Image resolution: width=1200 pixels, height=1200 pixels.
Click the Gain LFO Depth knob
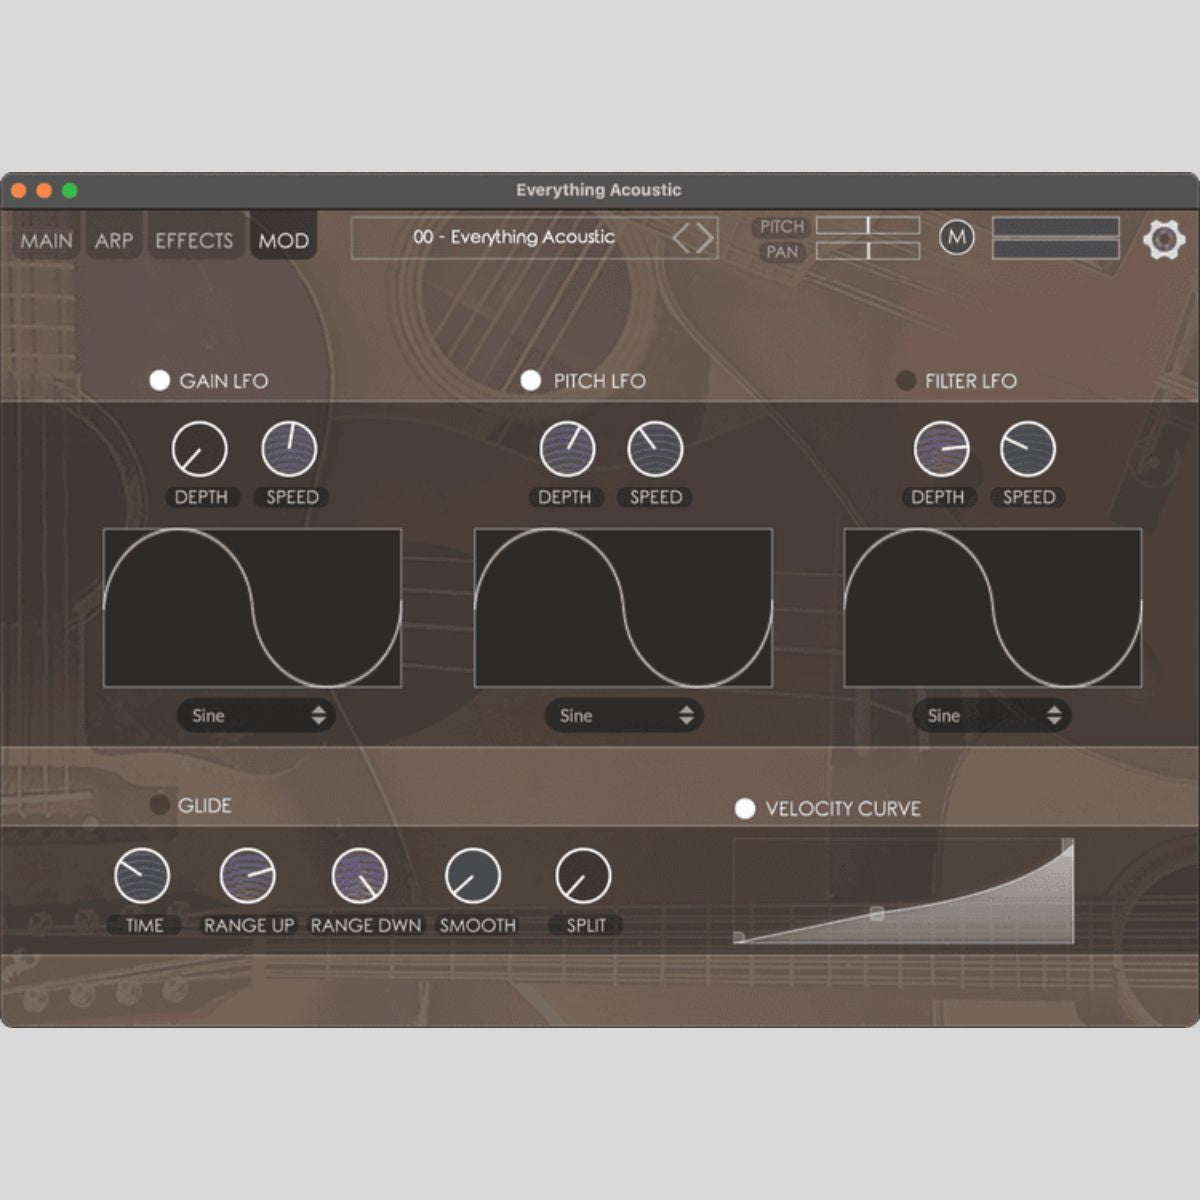coord(200,449)
